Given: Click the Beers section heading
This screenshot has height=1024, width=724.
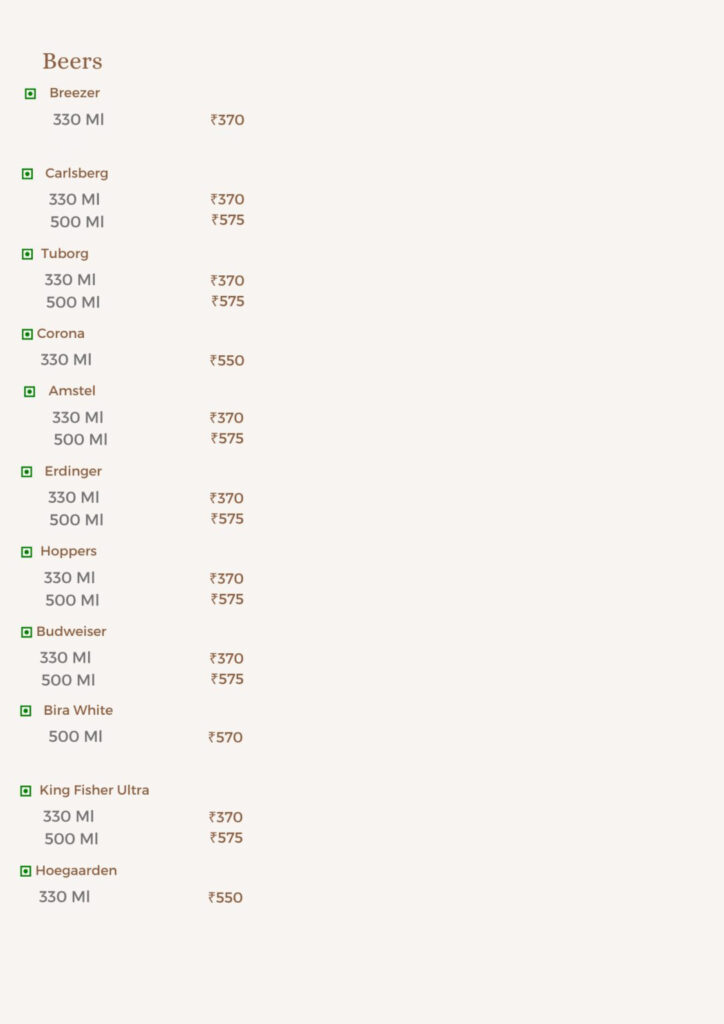Looking at the screenshot, I should click(72, 62).
